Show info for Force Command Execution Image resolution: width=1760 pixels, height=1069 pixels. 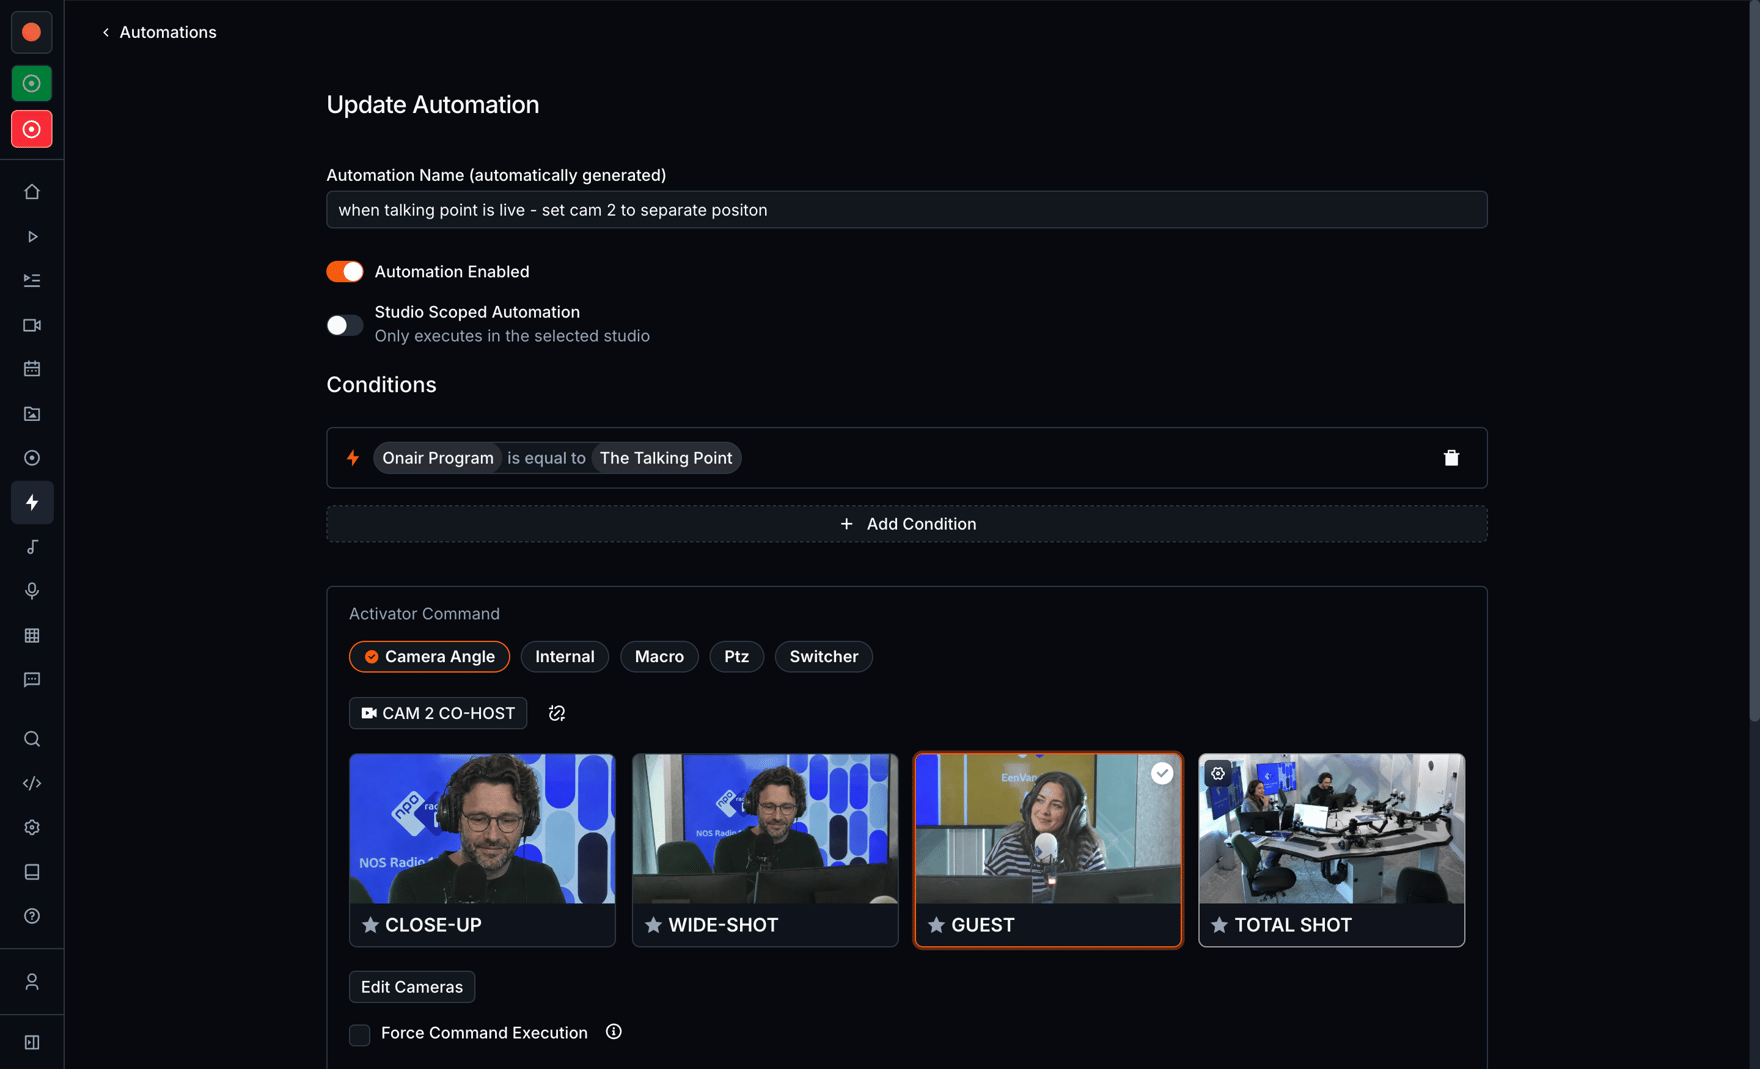tap(614, 1032)
